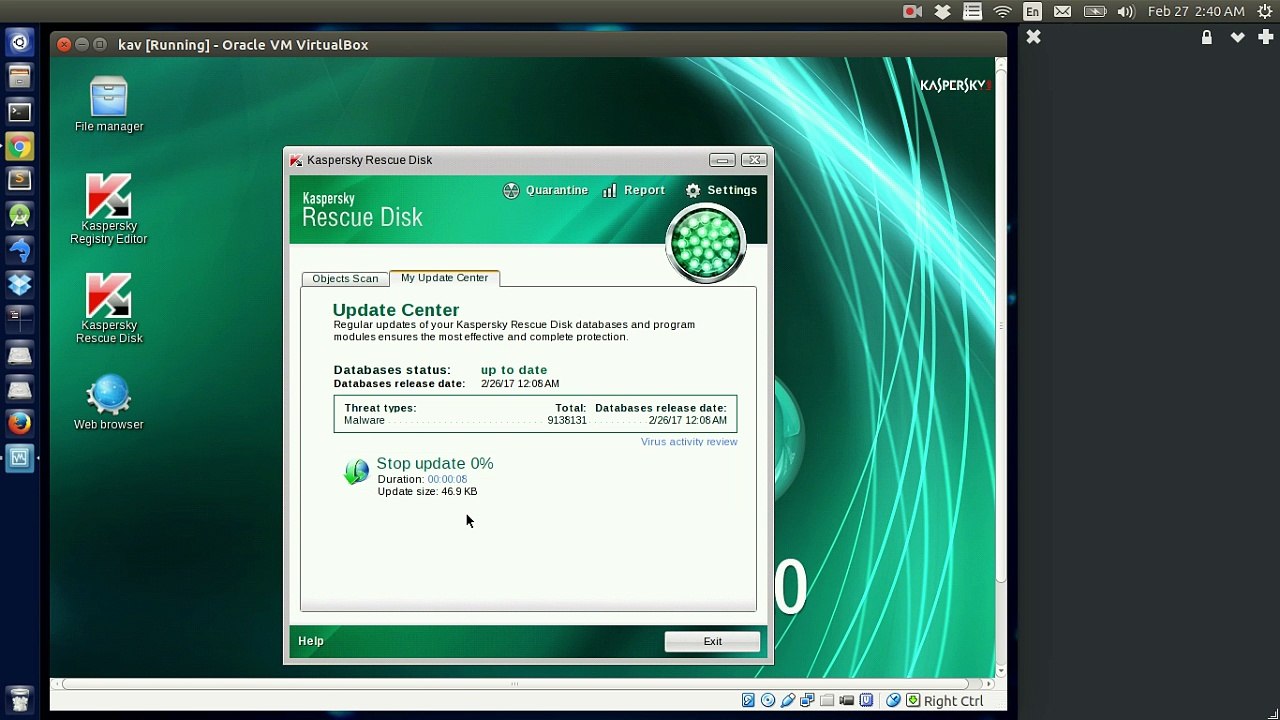Close the Kaspersky Rescue Disk window

click(x=755, y=160)
